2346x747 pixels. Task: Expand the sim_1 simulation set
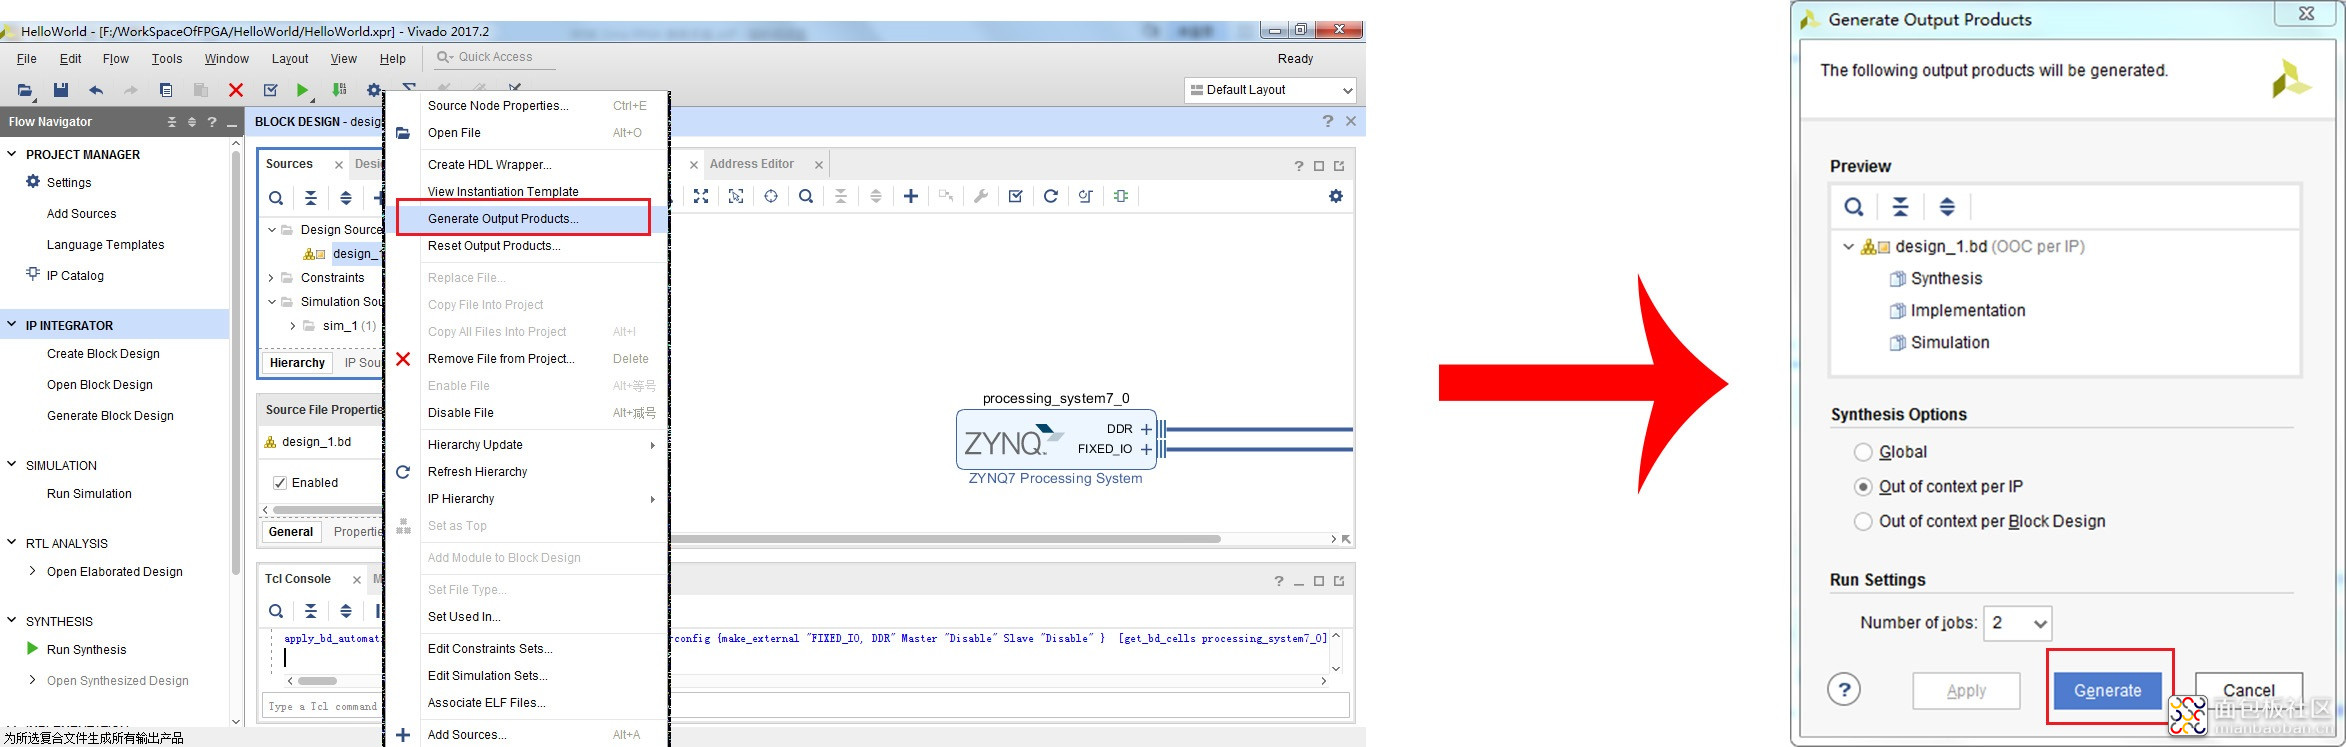click(x=292, y=326)
